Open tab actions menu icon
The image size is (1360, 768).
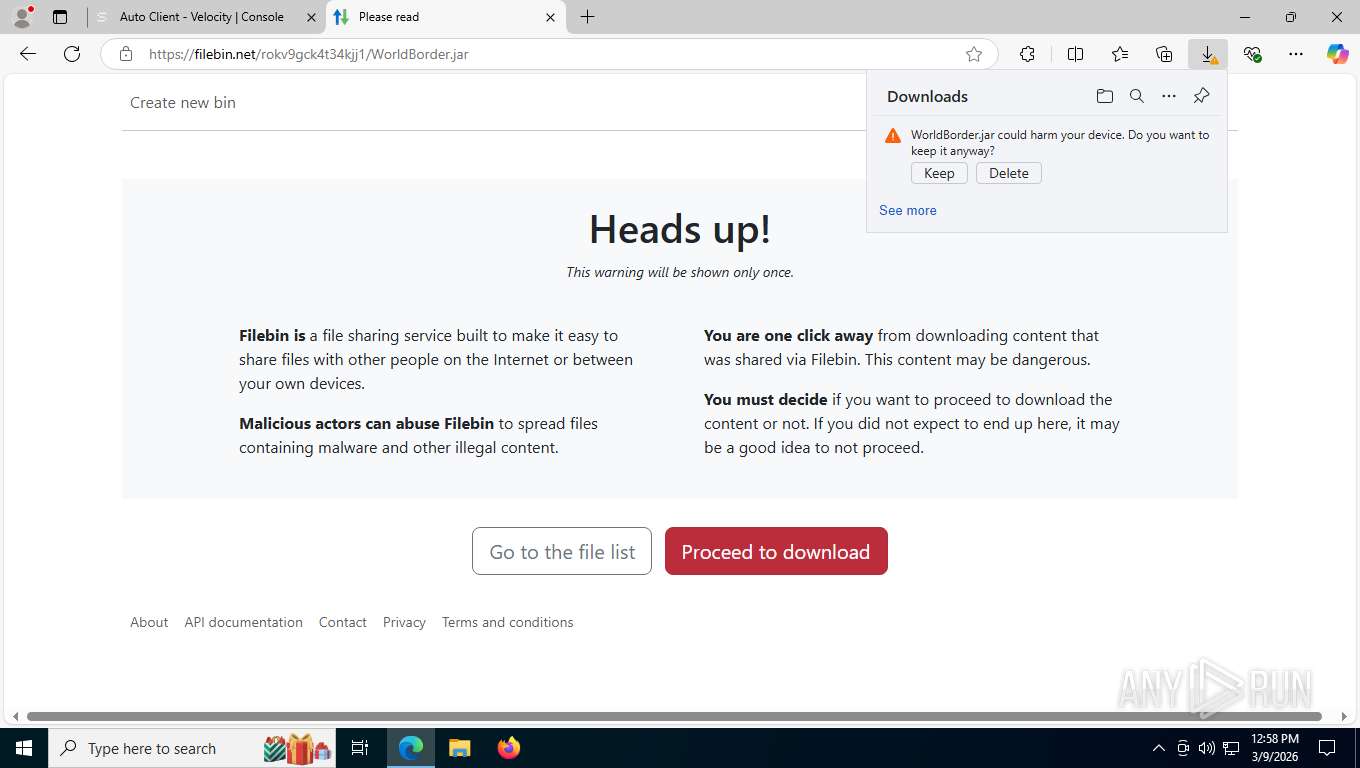click(60, 17)
